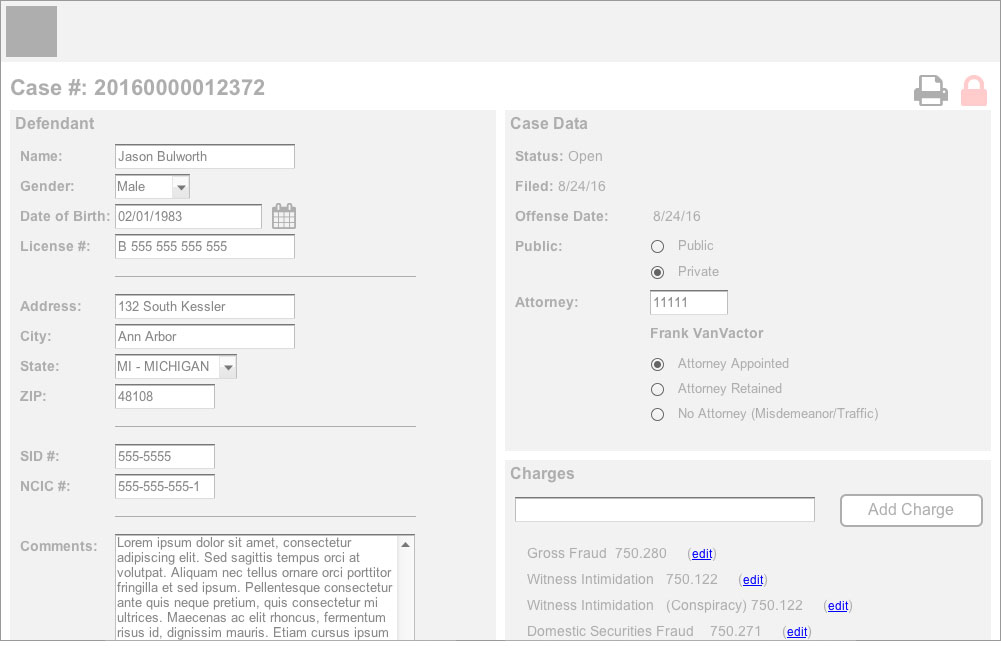Open the Gender dropdown

pyautogui.click(x=180, y=187)
